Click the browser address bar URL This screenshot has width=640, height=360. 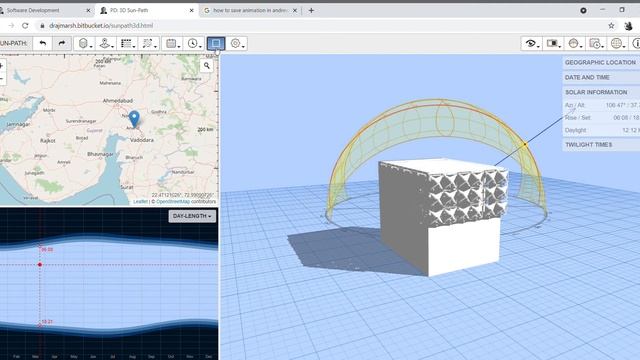click(x=101, y=26)
